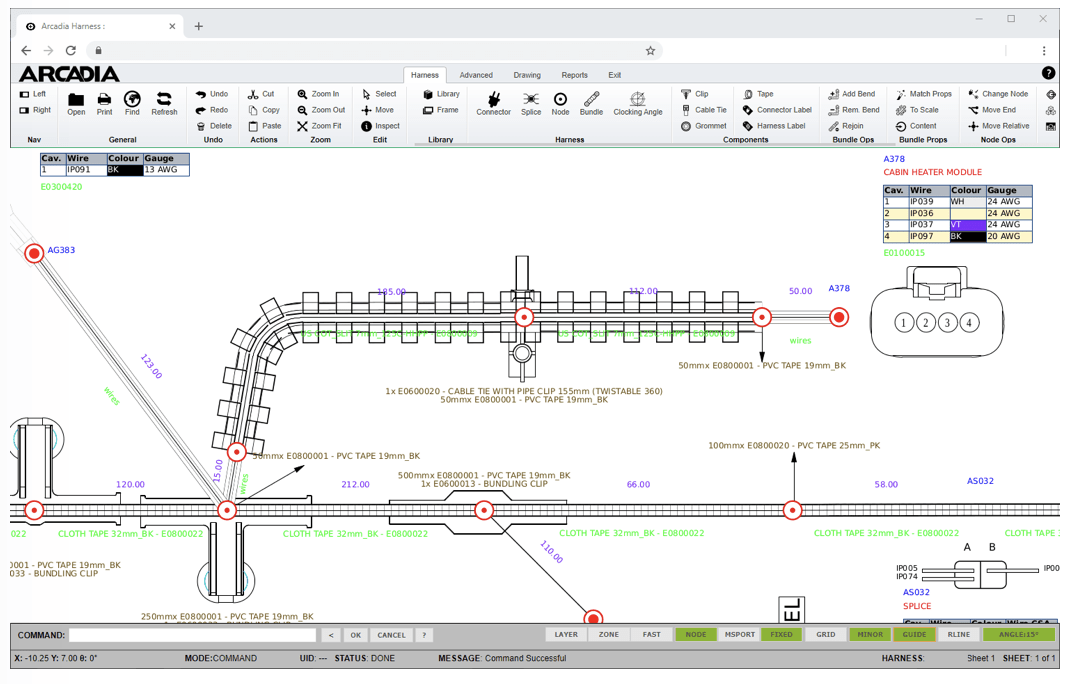1080x684 pixels.
Task: Switch to the Advanced ribbon tab
Action: (x=476, y=75)
